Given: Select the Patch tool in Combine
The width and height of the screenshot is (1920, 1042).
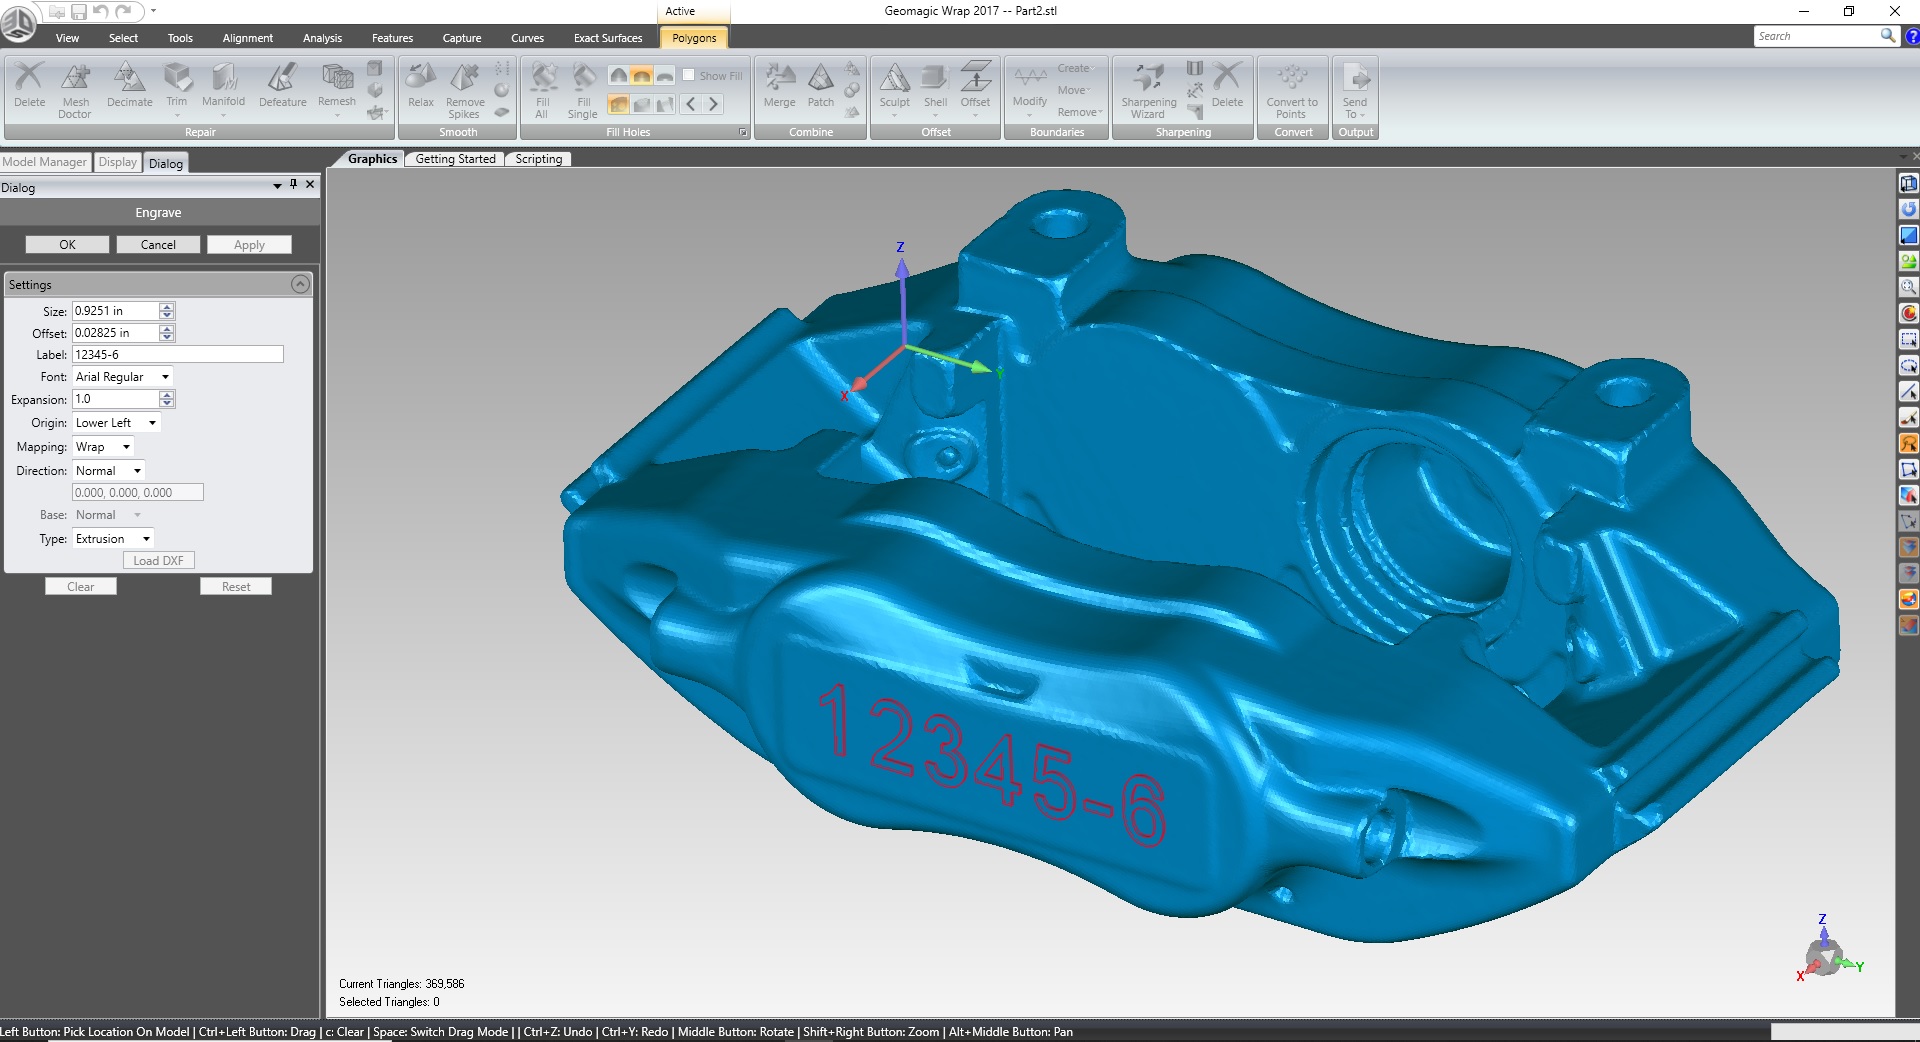Looking at the screenshot, I should pyautogui.click(x=820, y=80).
